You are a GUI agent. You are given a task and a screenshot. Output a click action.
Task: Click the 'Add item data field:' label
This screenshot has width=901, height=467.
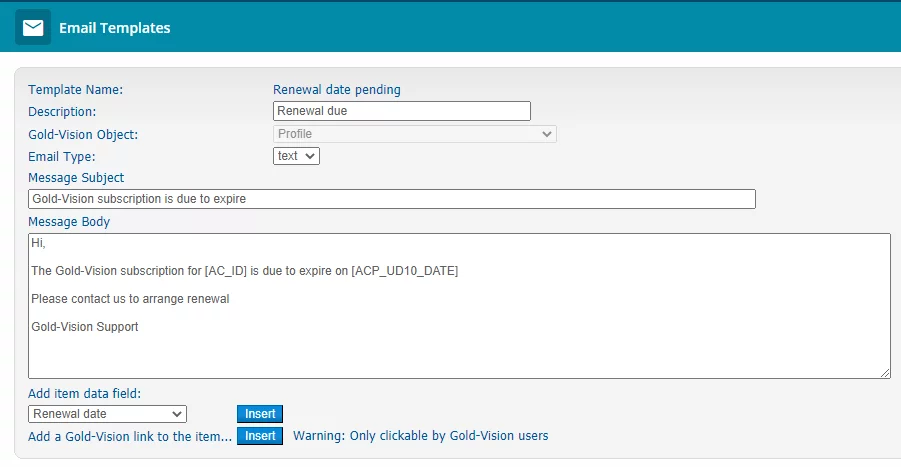tap(84, 393)
